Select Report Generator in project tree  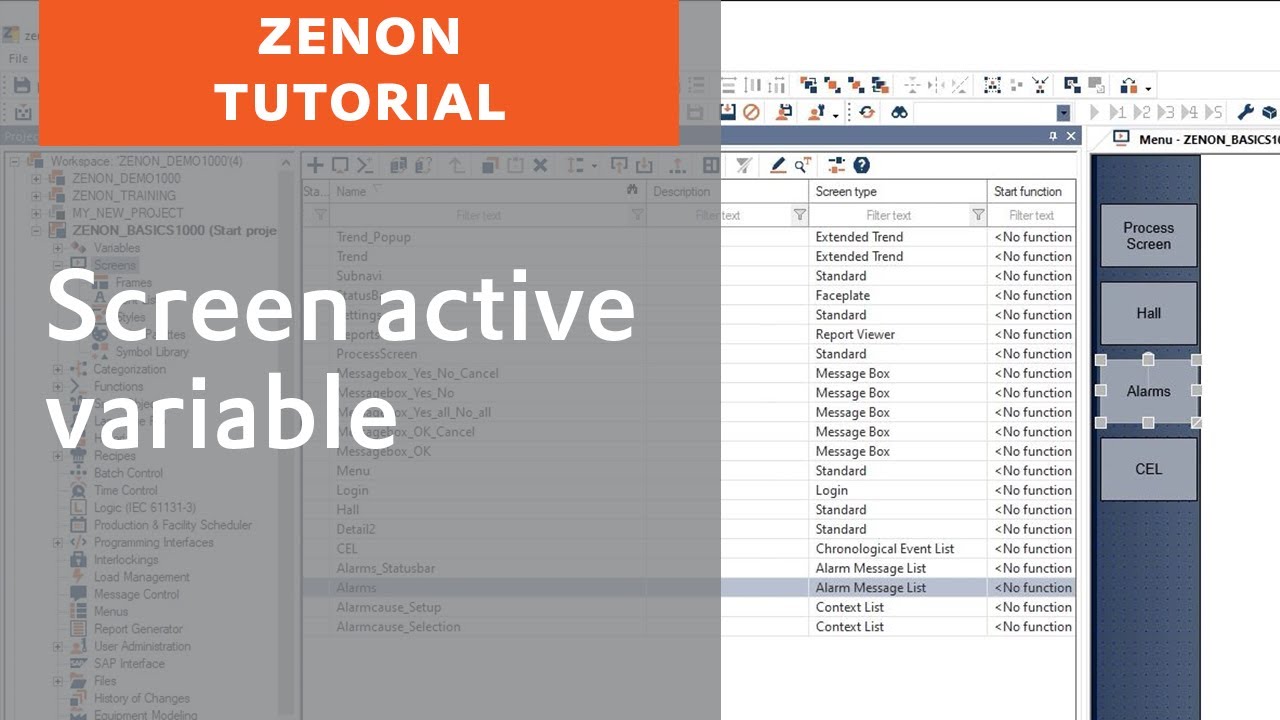coord(138,629)
